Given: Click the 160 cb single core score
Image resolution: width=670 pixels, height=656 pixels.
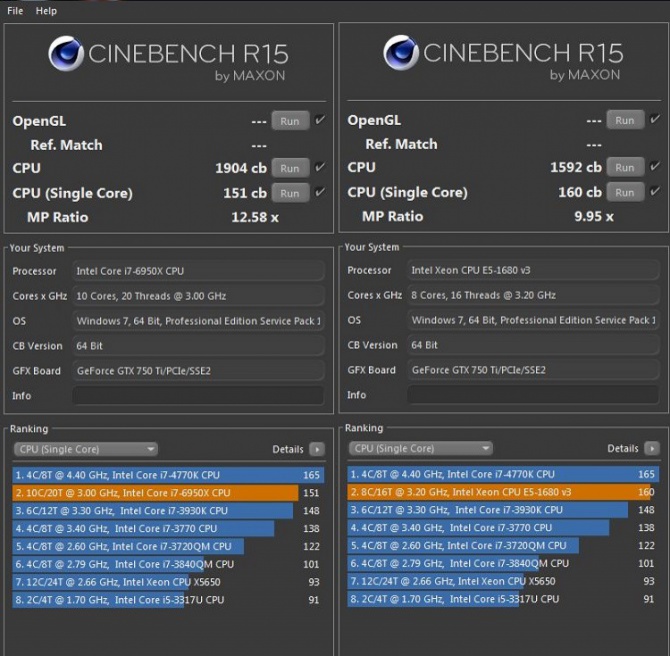Looking at the screenshot, I should [580, 192].
